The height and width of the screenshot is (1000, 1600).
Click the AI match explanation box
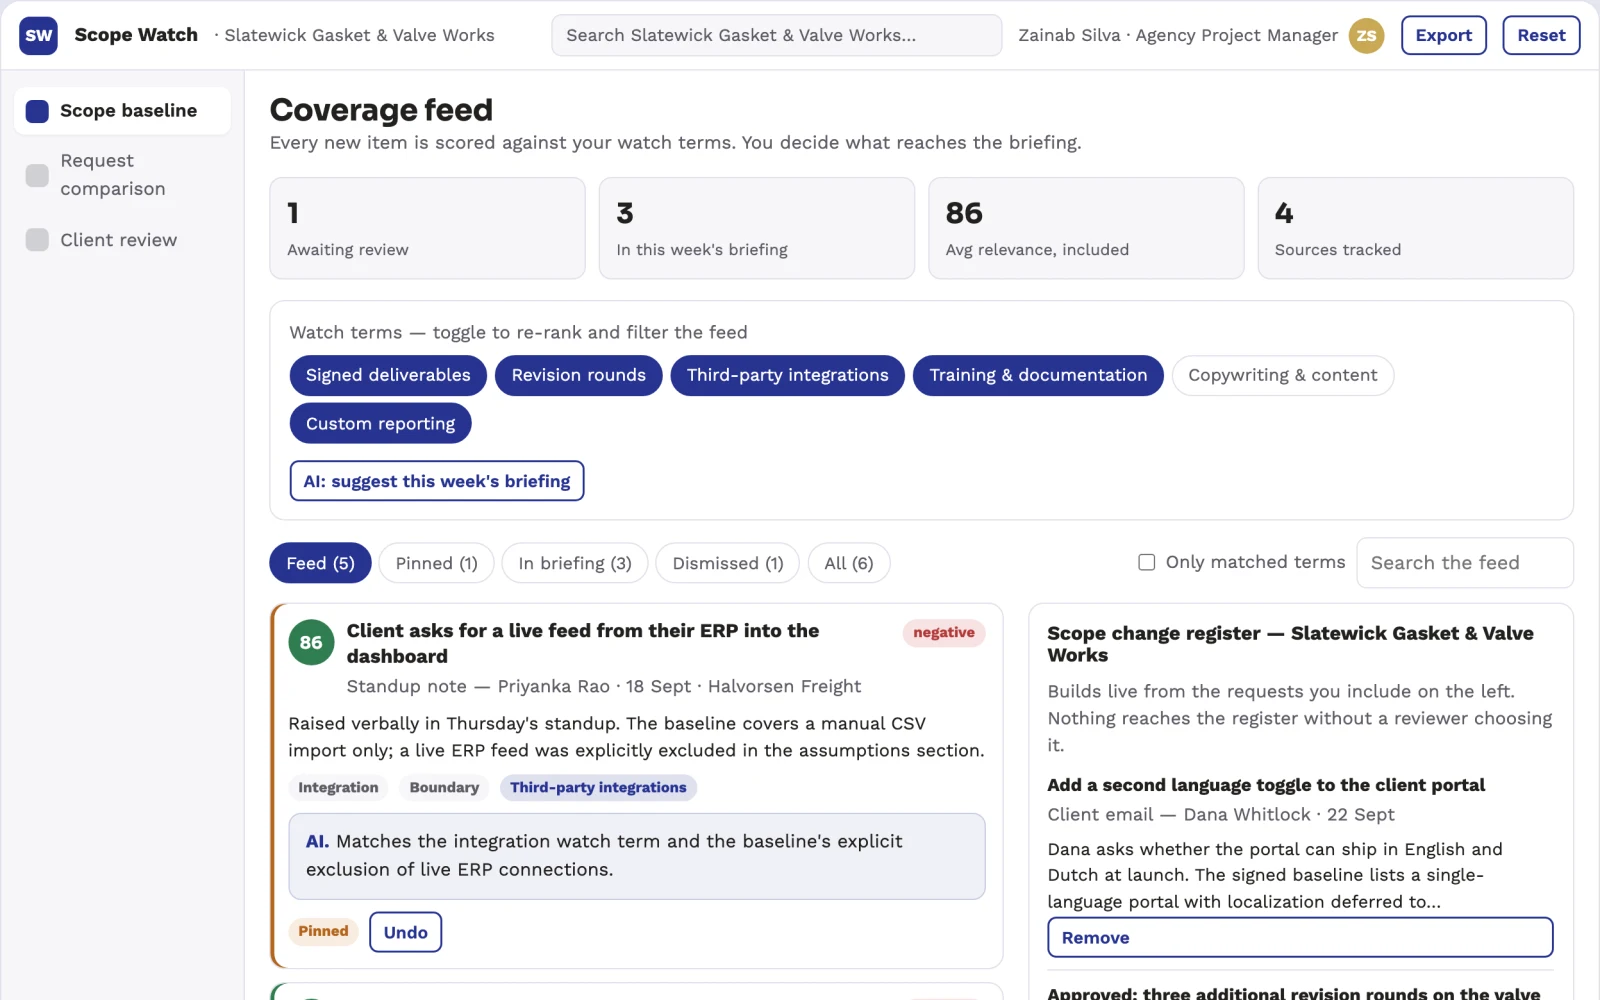coord(637,856)
